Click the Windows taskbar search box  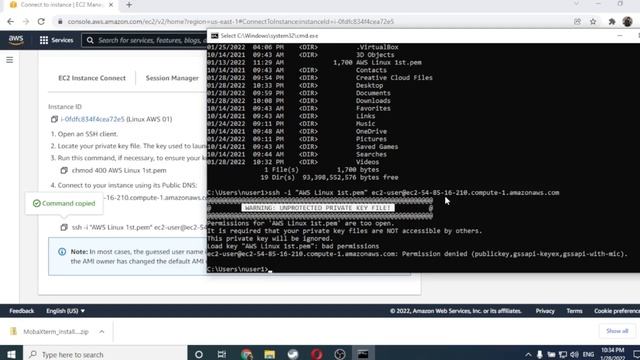[105, 354]
